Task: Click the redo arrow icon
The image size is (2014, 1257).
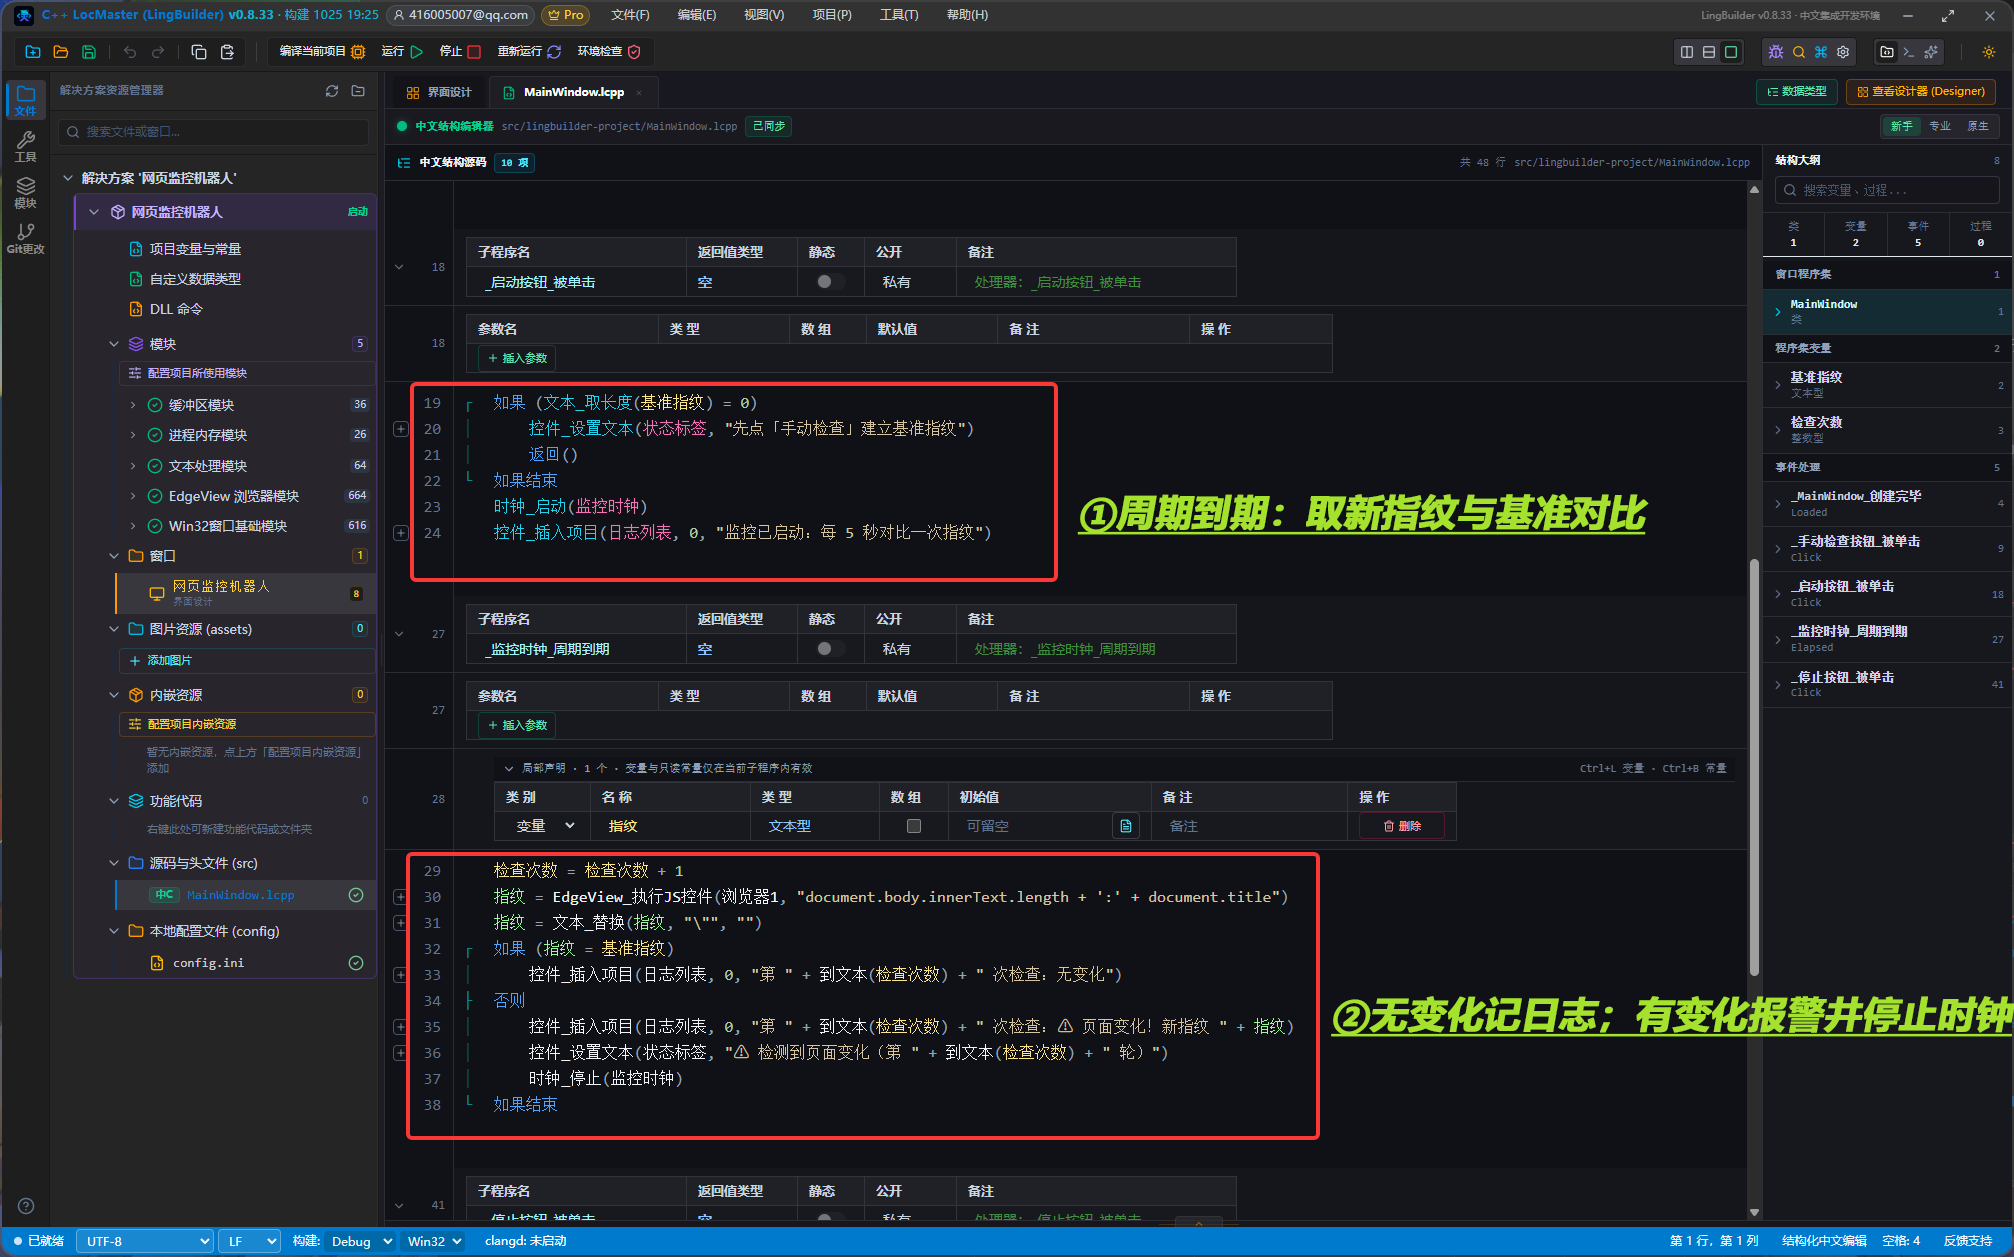Action: tap(158, 52)
